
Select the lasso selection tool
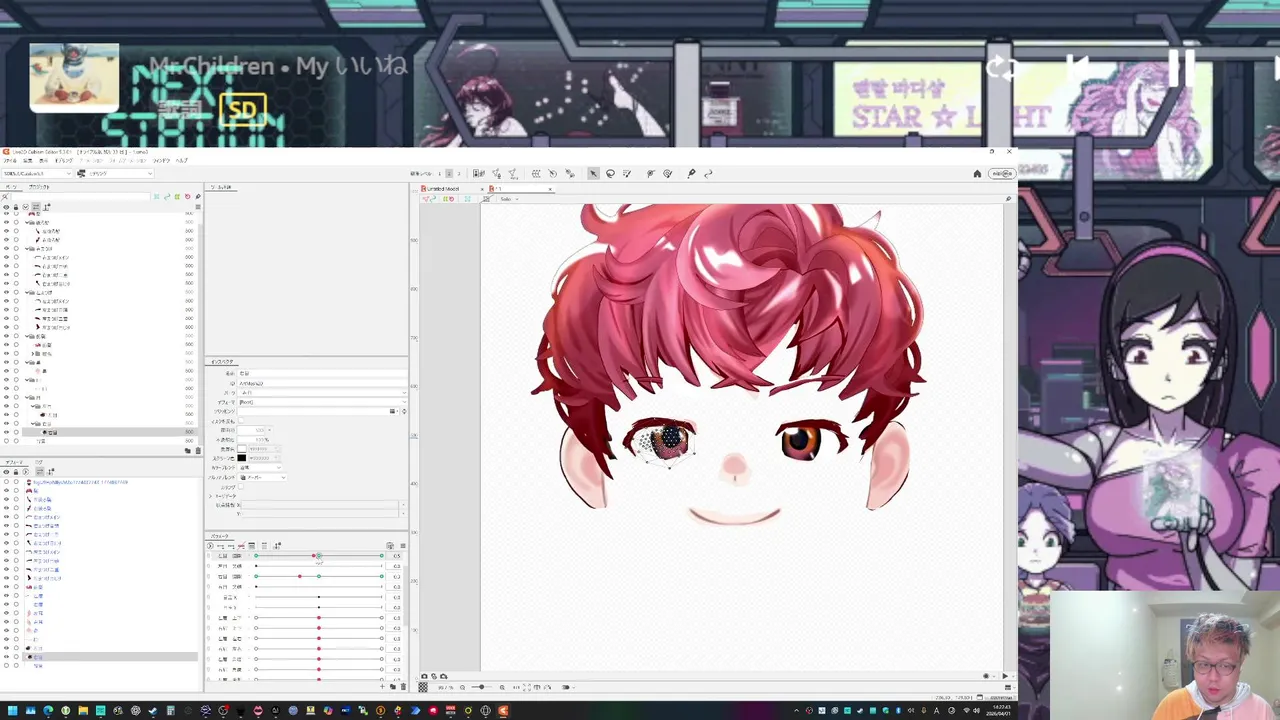(610, 173)
